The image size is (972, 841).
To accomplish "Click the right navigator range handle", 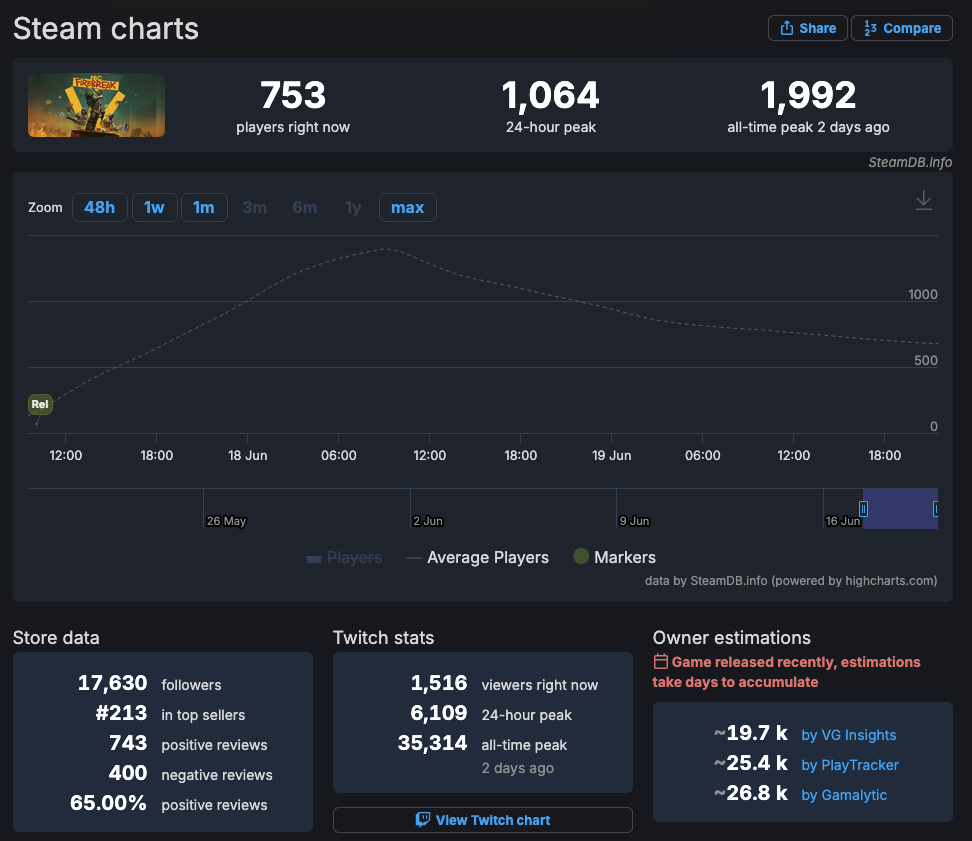I will click(935, 509).
